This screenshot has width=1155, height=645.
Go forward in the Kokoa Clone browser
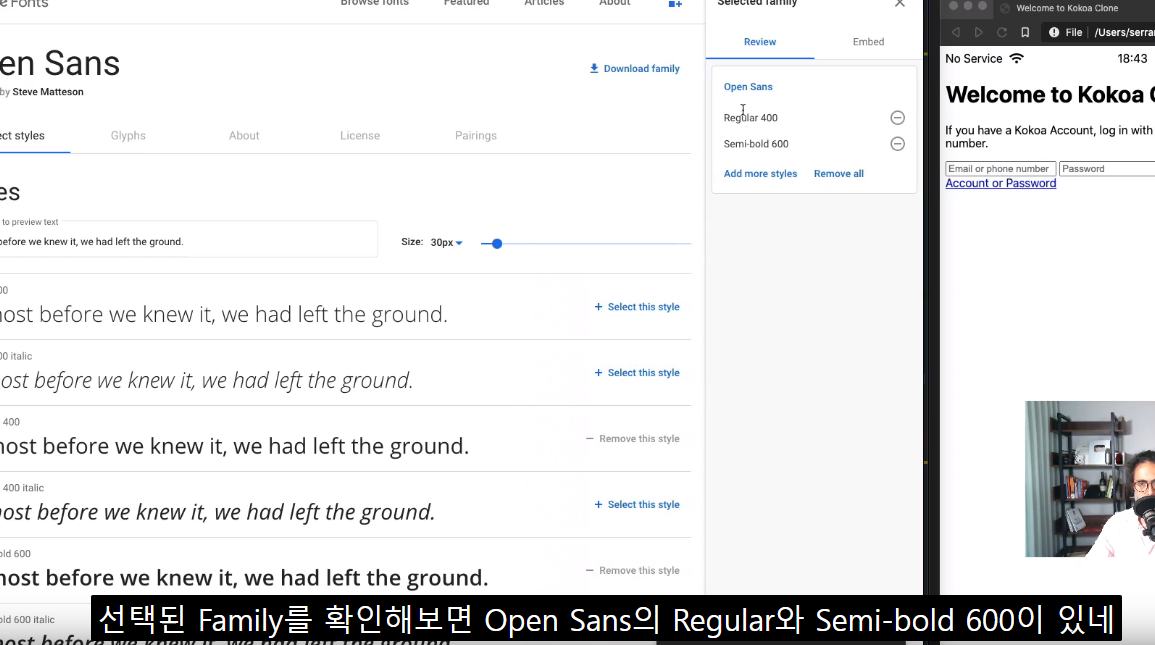click(x=978, y=32)
